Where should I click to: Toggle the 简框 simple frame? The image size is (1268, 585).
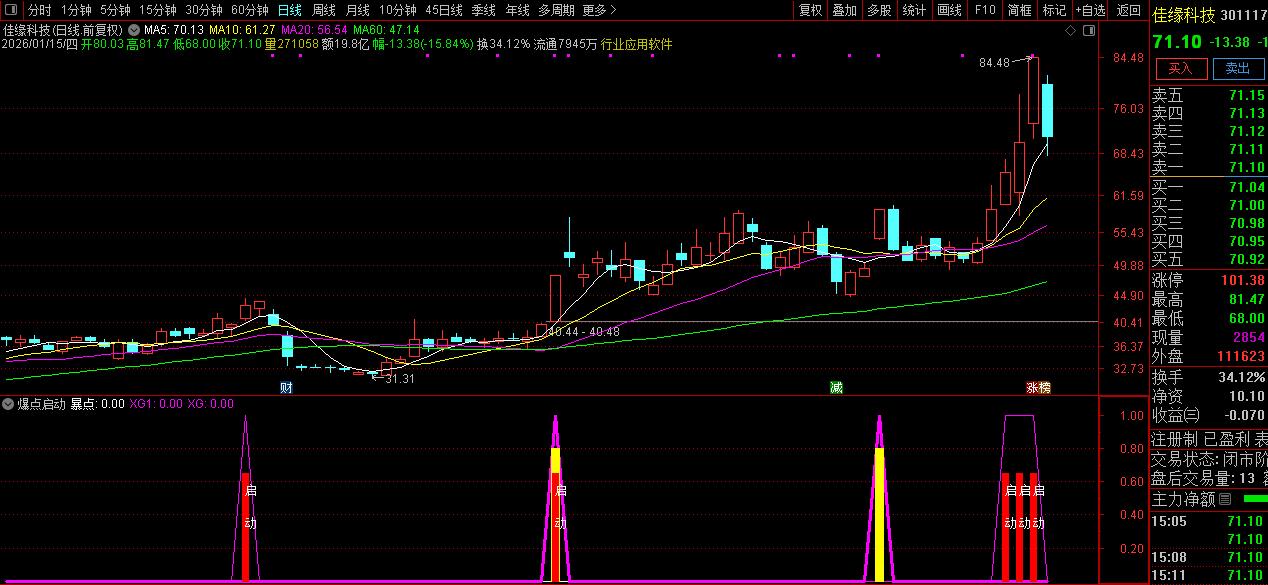tap(1020, 10)
